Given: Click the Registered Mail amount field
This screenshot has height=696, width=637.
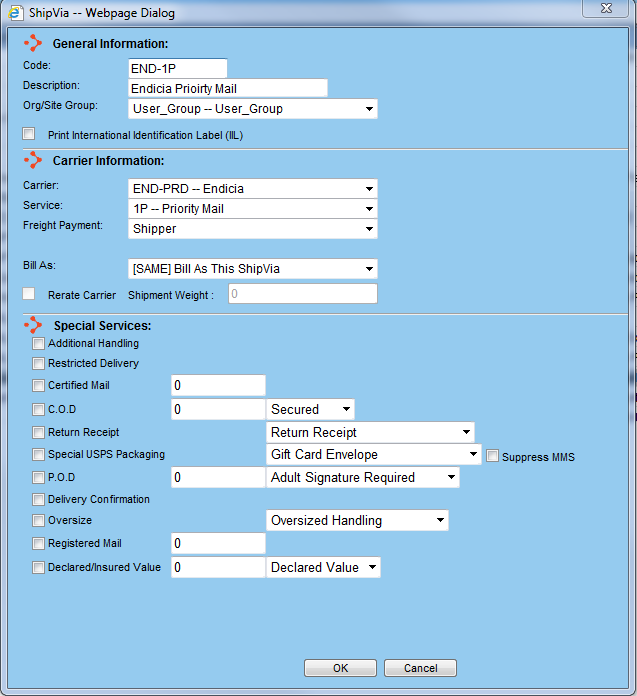Looking at the screenshot, I should pyautogui.click(x=218, y=543).
